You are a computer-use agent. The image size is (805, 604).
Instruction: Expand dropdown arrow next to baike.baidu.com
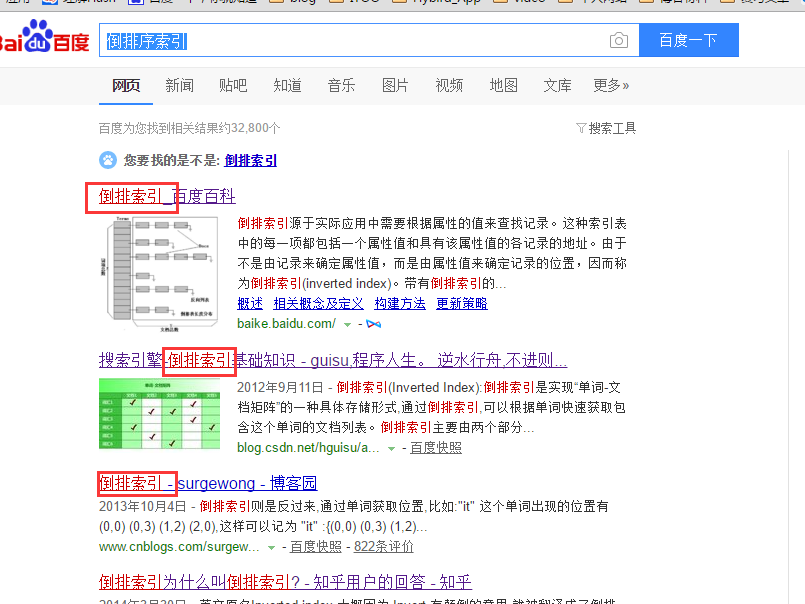348,325
